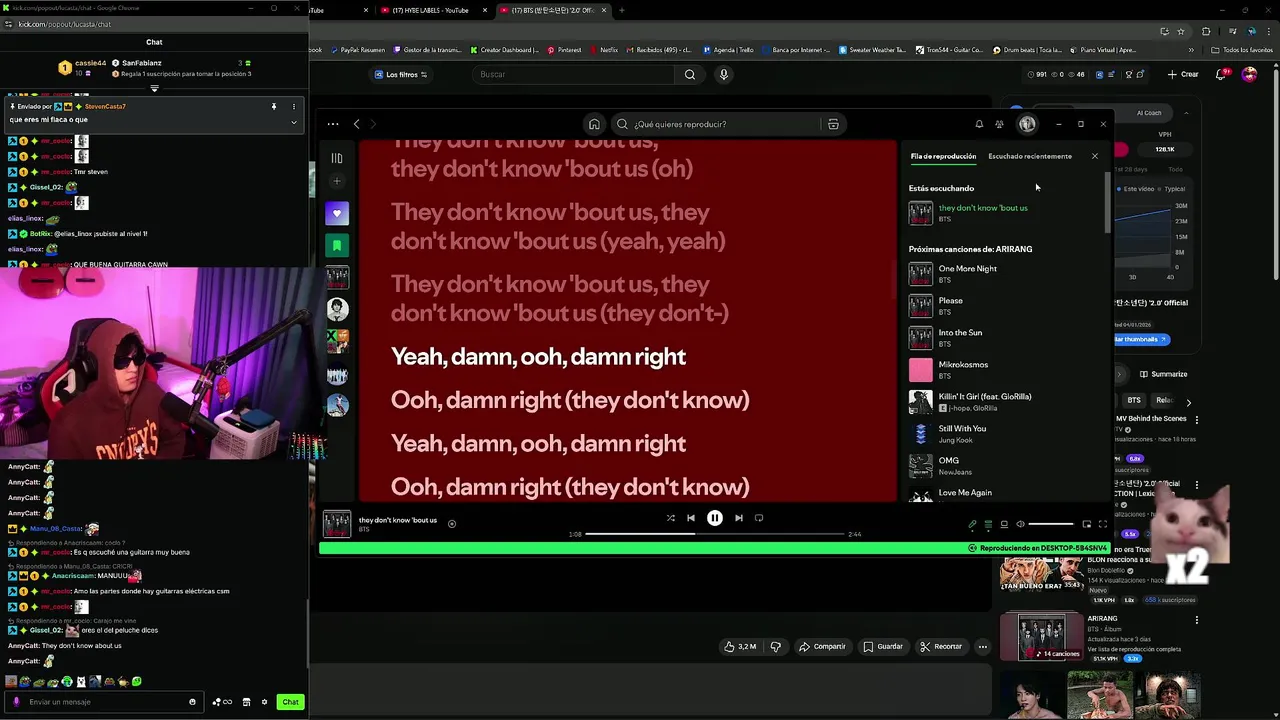Seek in the song progress bar
Screen dimensions: 1280x720
click(x=714, y=534)
